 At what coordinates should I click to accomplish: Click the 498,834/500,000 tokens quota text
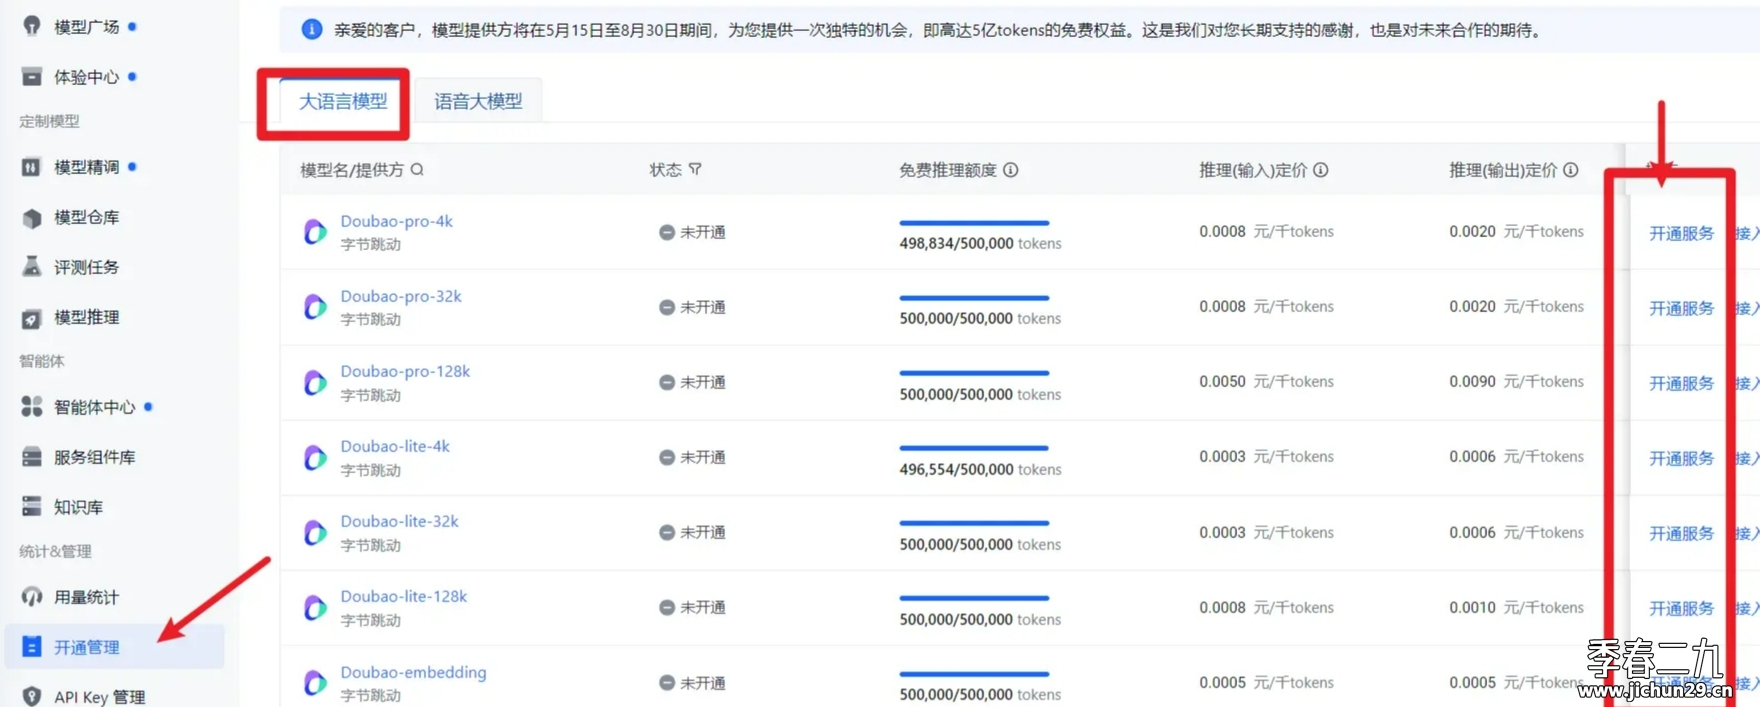[x=980, y=243]
